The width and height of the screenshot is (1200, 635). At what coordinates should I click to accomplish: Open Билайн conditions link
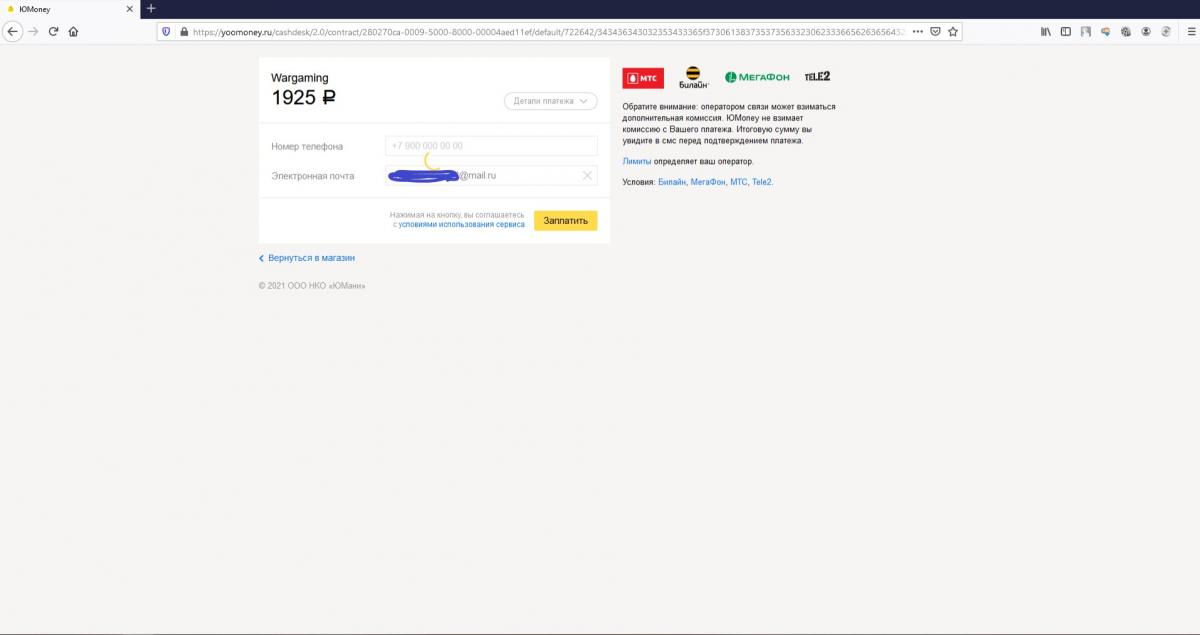[x=673, y=182]
